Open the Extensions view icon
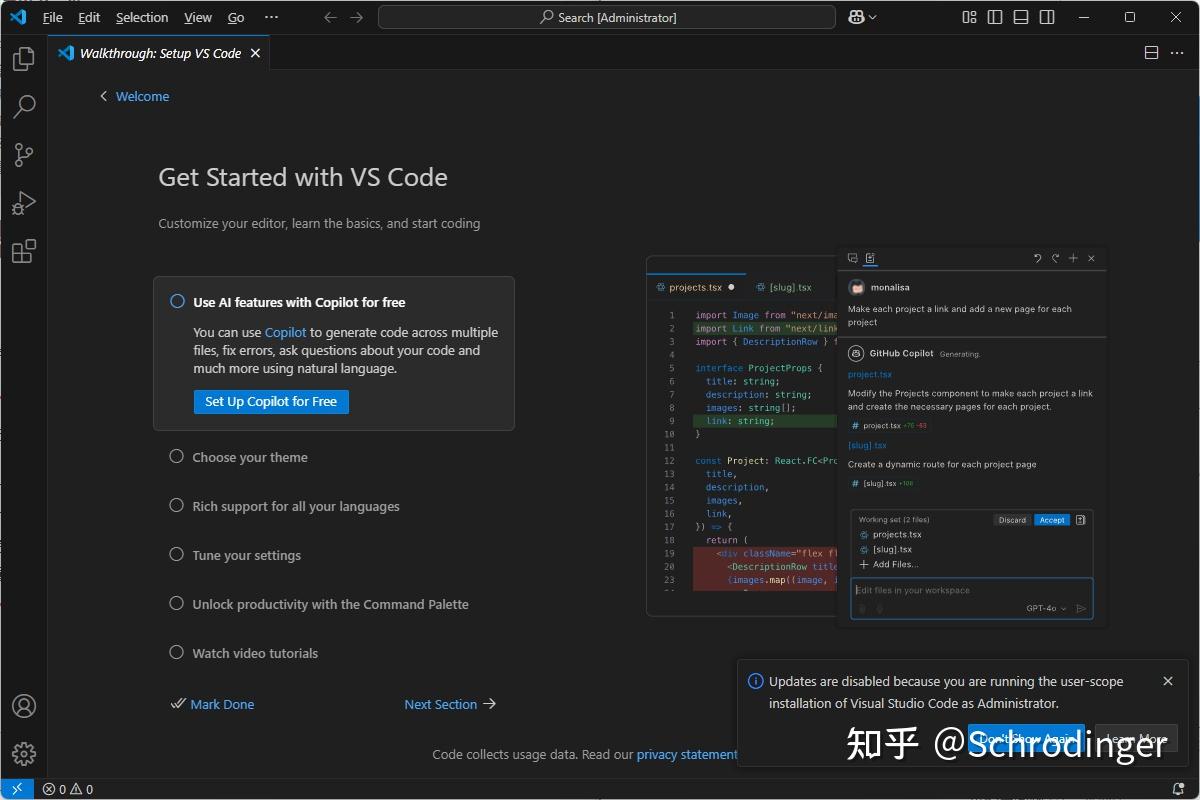 [x=23, y=251]
